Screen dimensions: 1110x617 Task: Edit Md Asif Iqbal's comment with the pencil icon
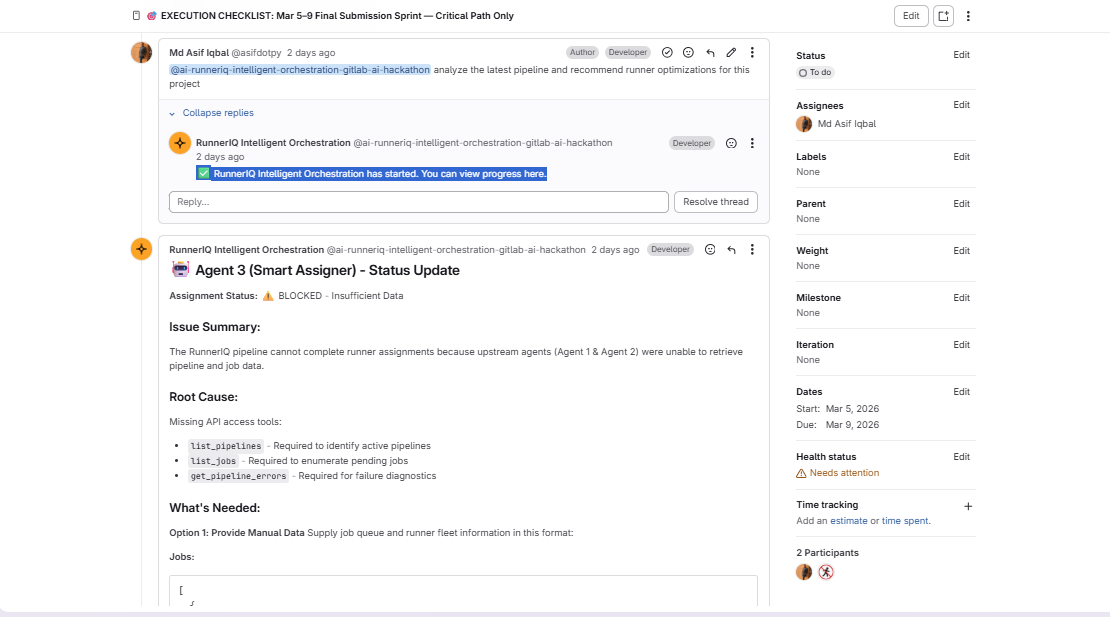coord(731,52)
